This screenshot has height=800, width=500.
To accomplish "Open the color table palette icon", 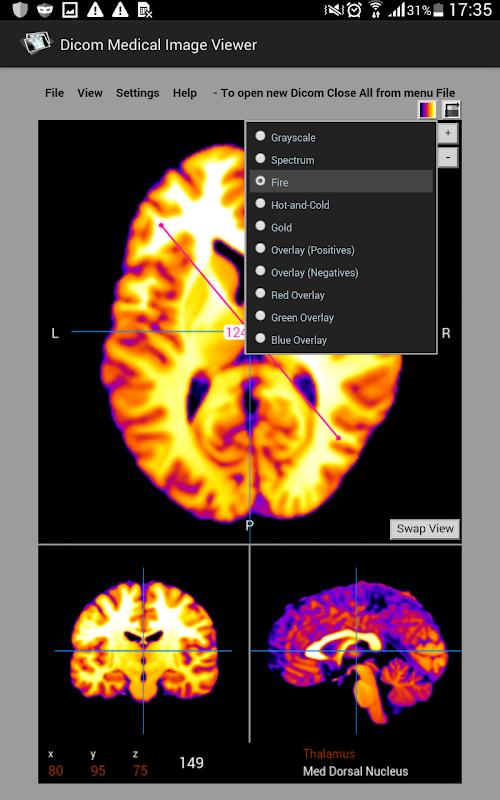I will (427, 110).
